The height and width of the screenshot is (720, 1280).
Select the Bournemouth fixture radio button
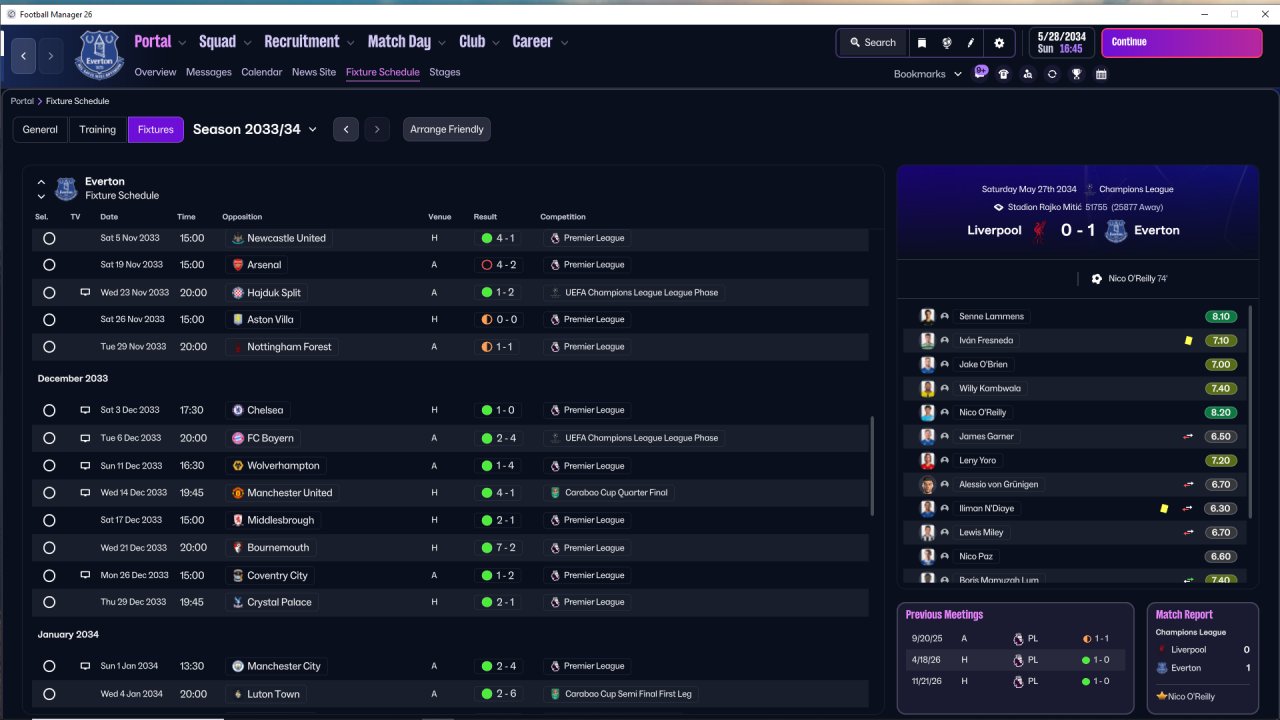[49, 548]
